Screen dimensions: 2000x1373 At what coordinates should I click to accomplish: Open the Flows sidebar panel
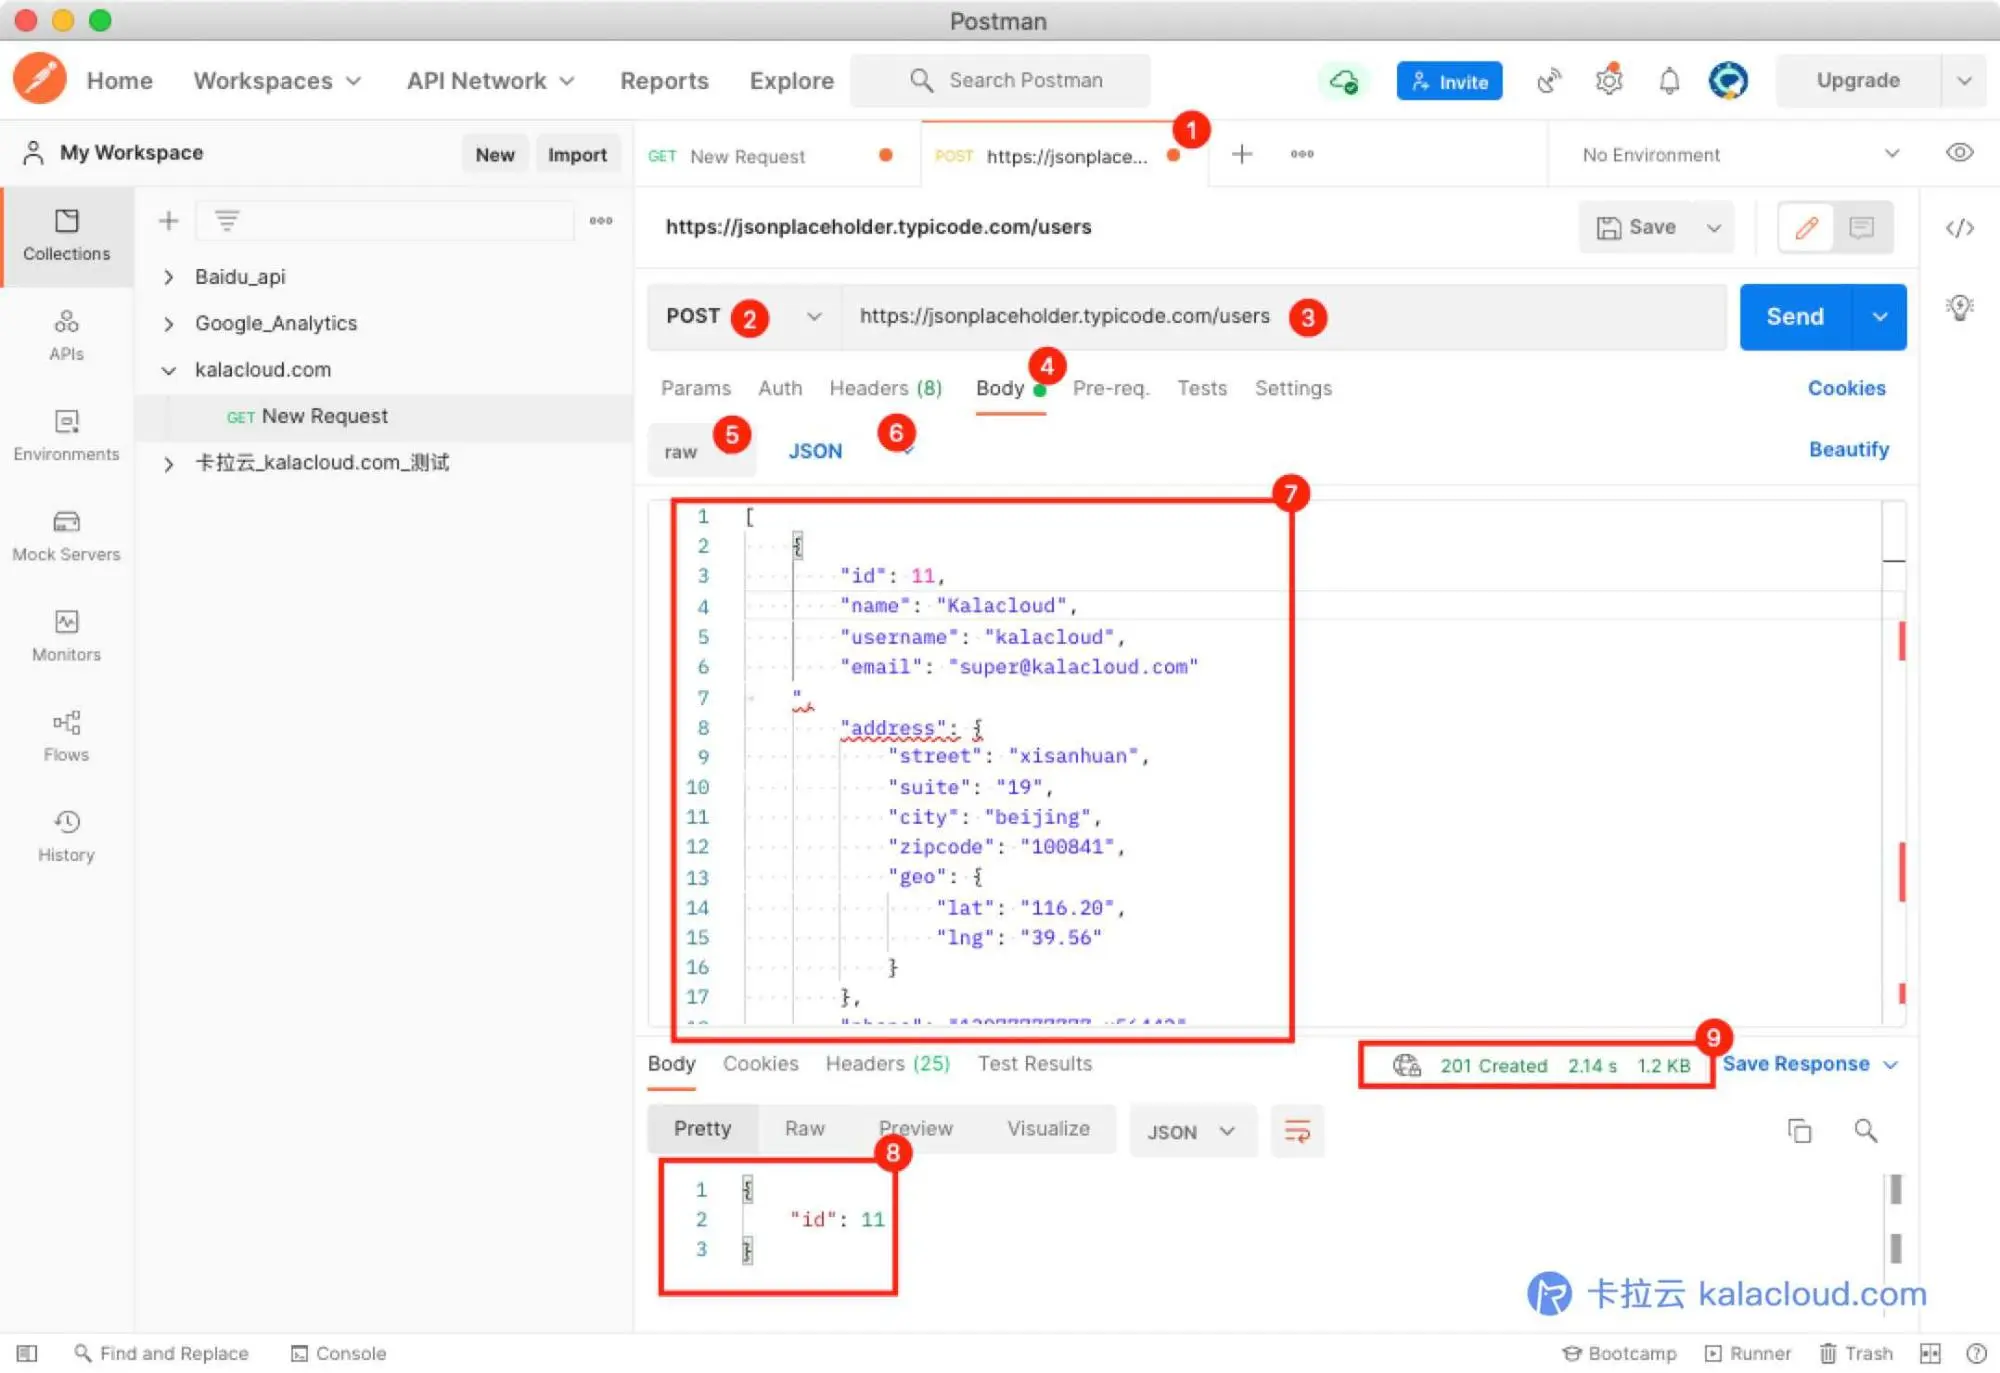click(x=66, y=736)
